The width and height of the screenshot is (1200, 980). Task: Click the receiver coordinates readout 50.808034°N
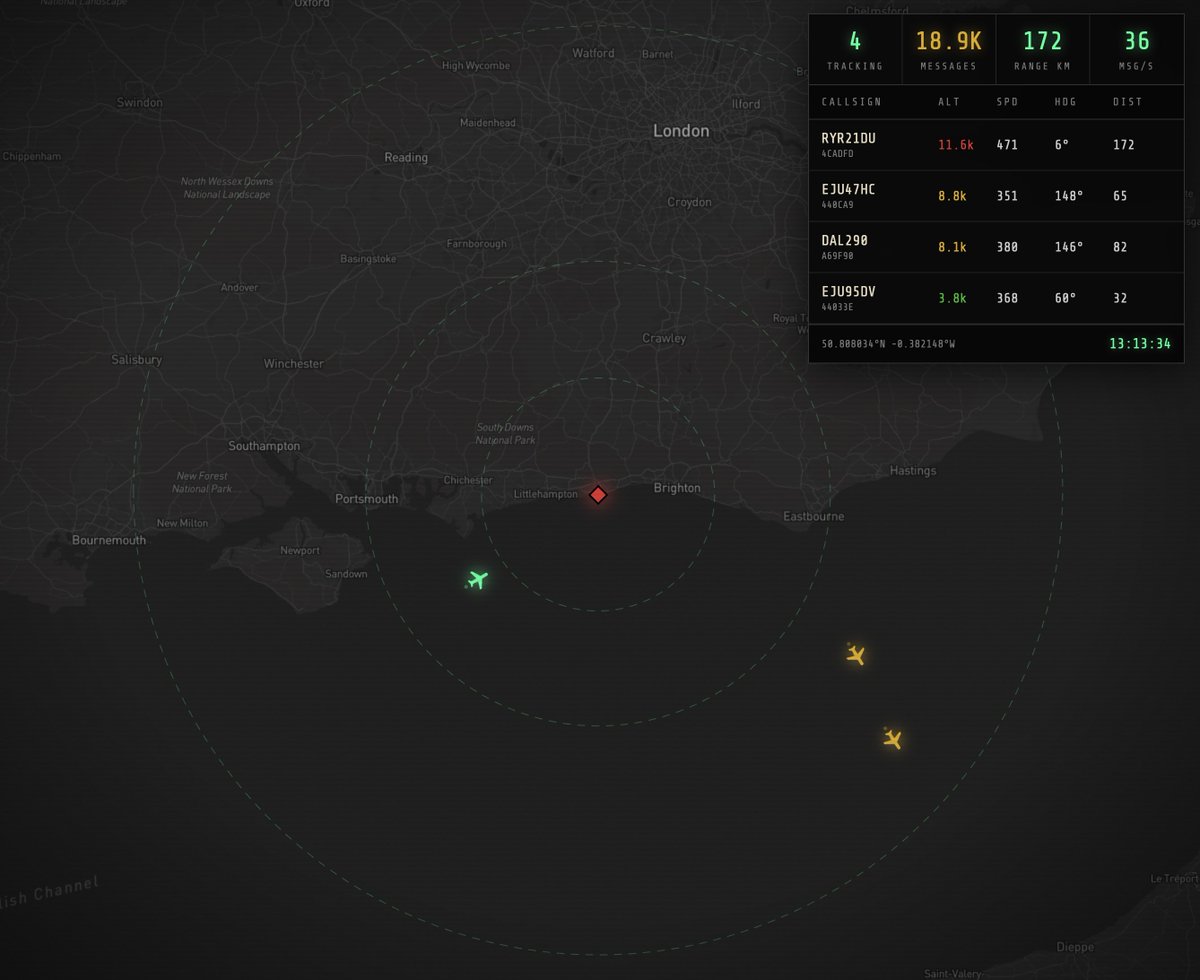tap(888, 344)
